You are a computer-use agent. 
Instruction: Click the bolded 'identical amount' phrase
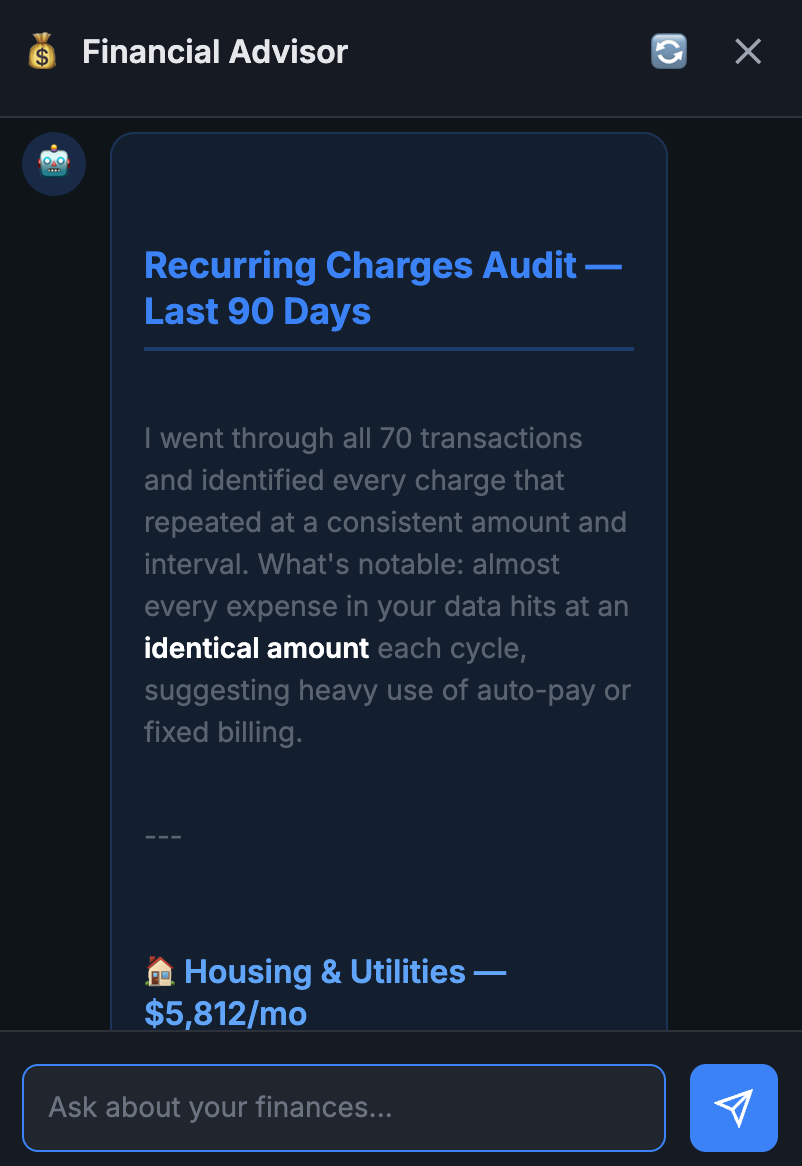[x=256, y=648]
